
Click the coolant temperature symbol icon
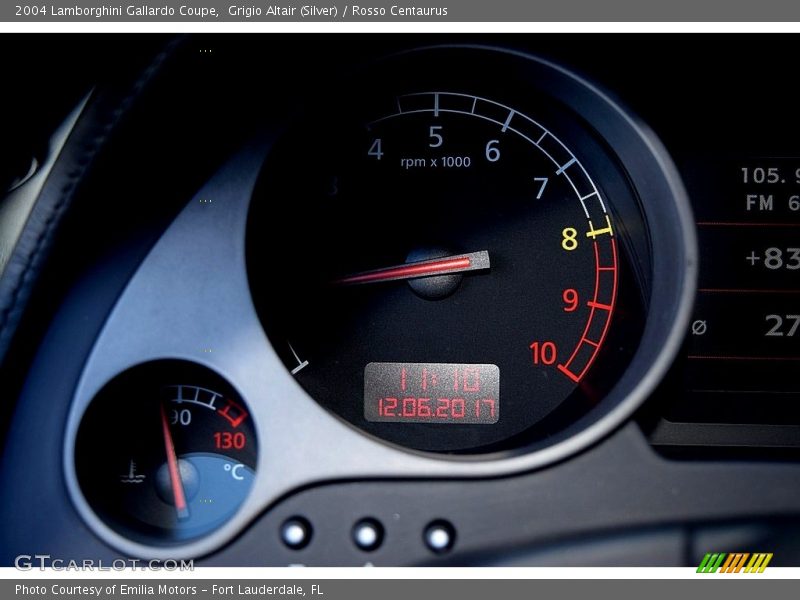pos(133,472)
